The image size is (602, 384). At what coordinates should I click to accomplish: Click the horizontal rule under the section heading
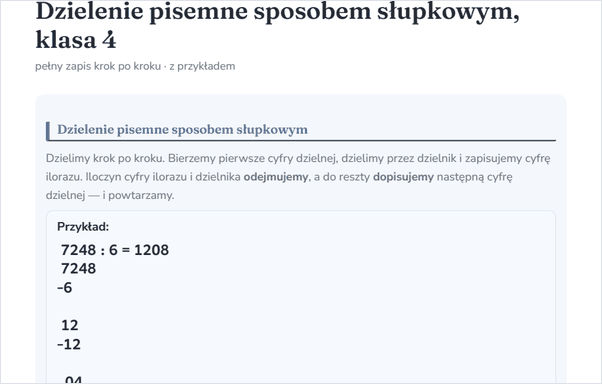pyautogui.click(x=303, y=141)
